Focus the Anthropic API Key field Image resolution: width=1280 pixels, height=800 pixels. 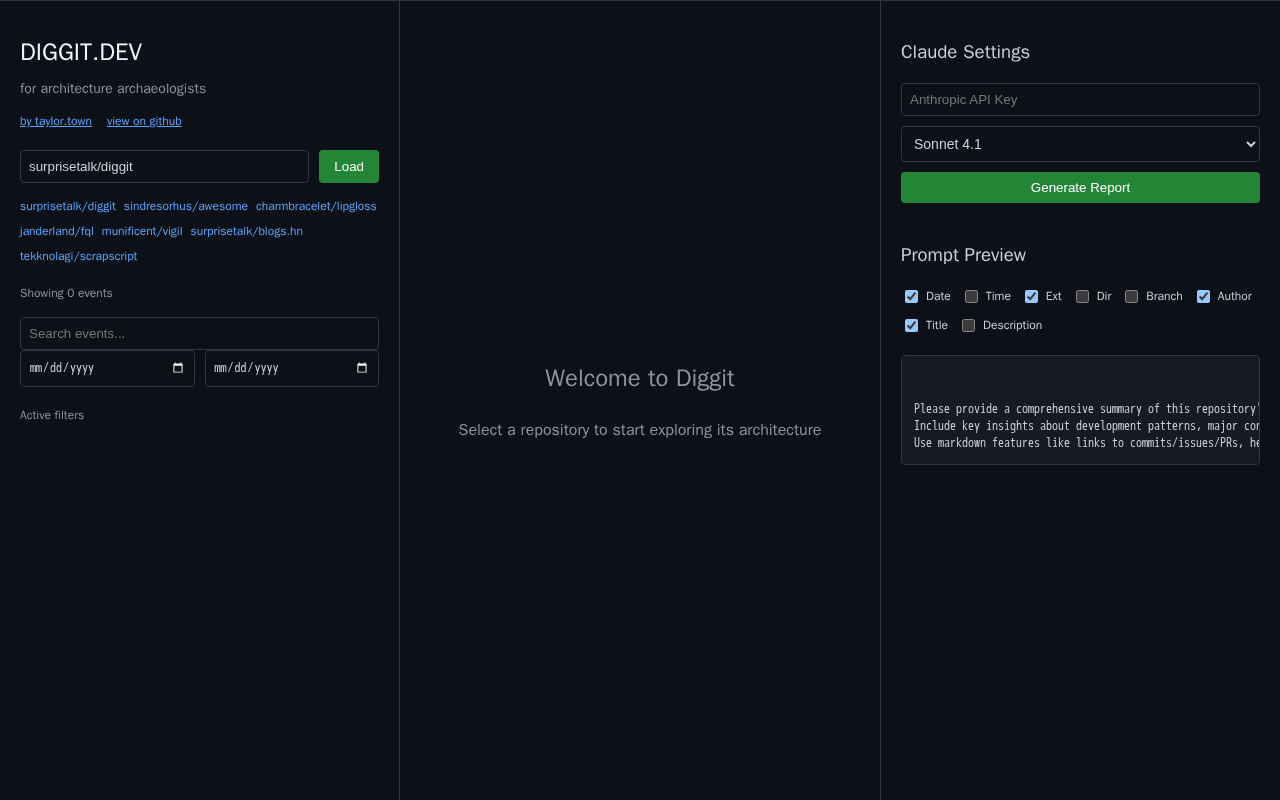[x=1080, y=100]
